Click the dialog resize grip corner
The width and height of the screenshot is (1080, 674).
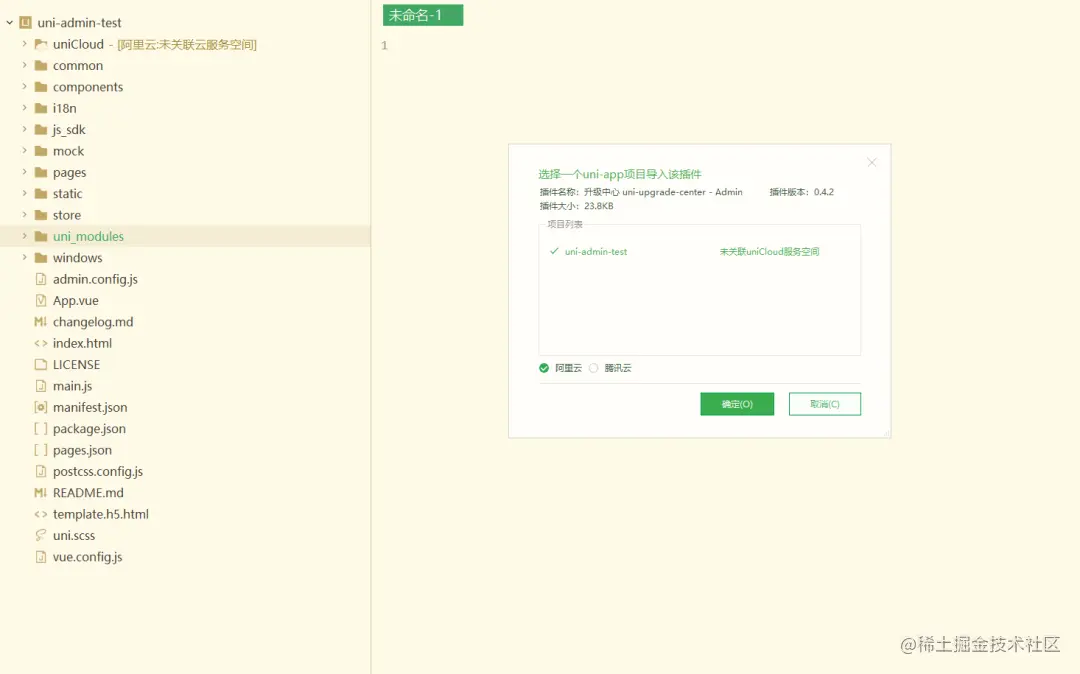(886, 433)
